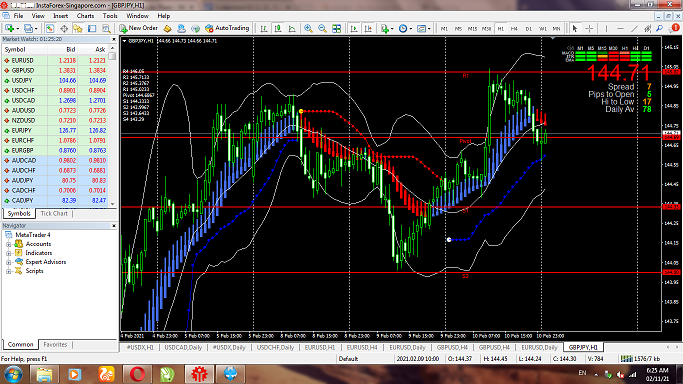
Task: Tile chart windows icon
Action: pyautogui.click(x=336, y=28)
